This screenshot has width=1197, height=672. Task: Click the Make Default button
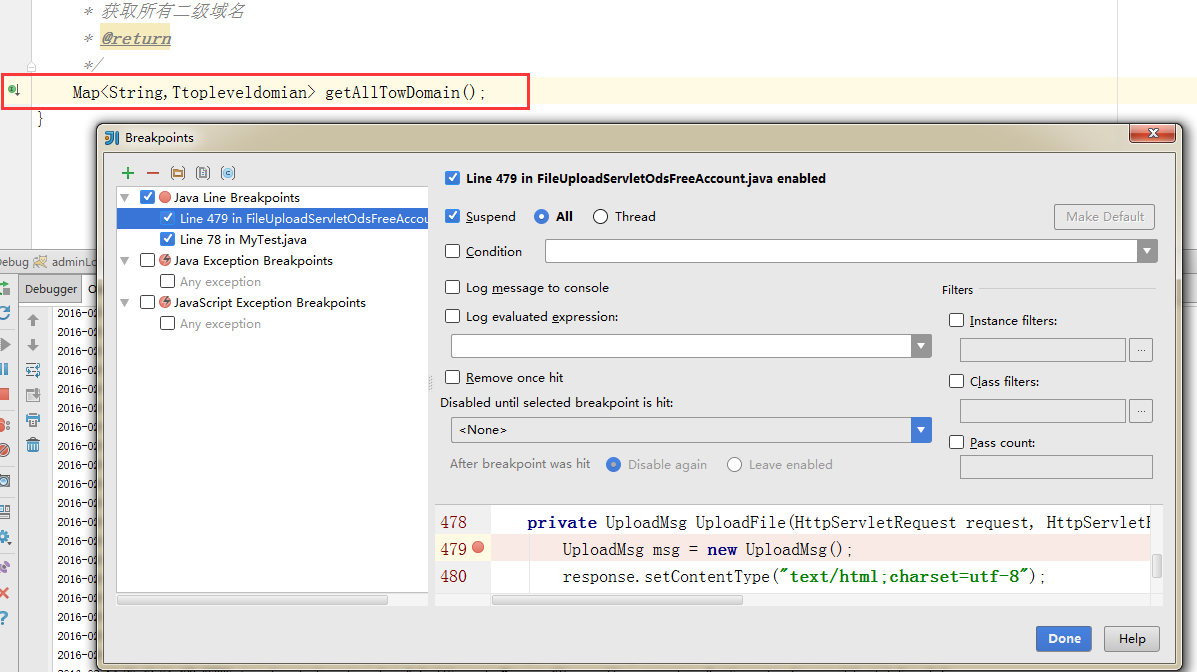(1105, 217)
